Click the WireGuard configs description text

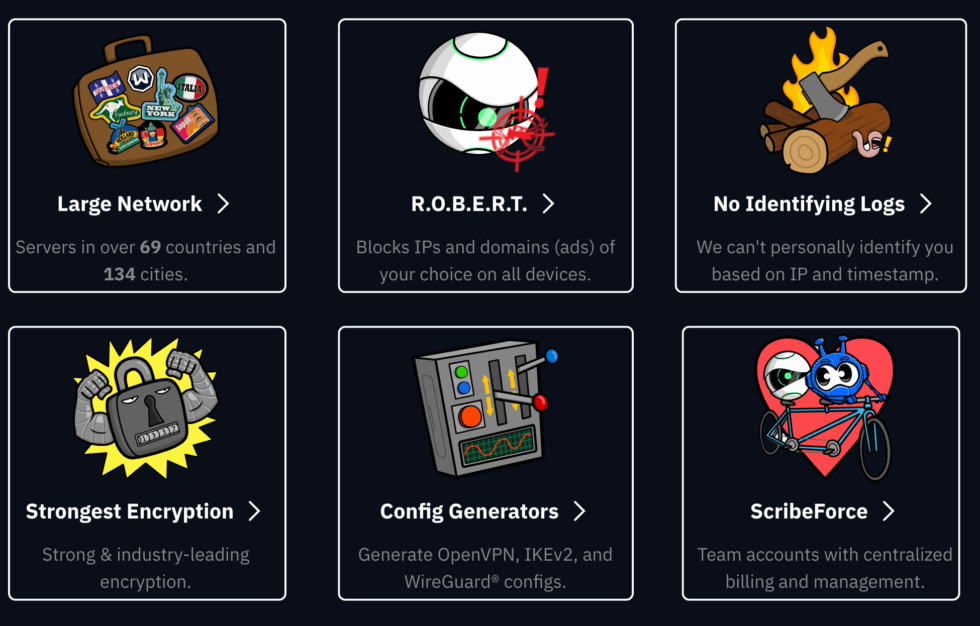click(485, 569)
